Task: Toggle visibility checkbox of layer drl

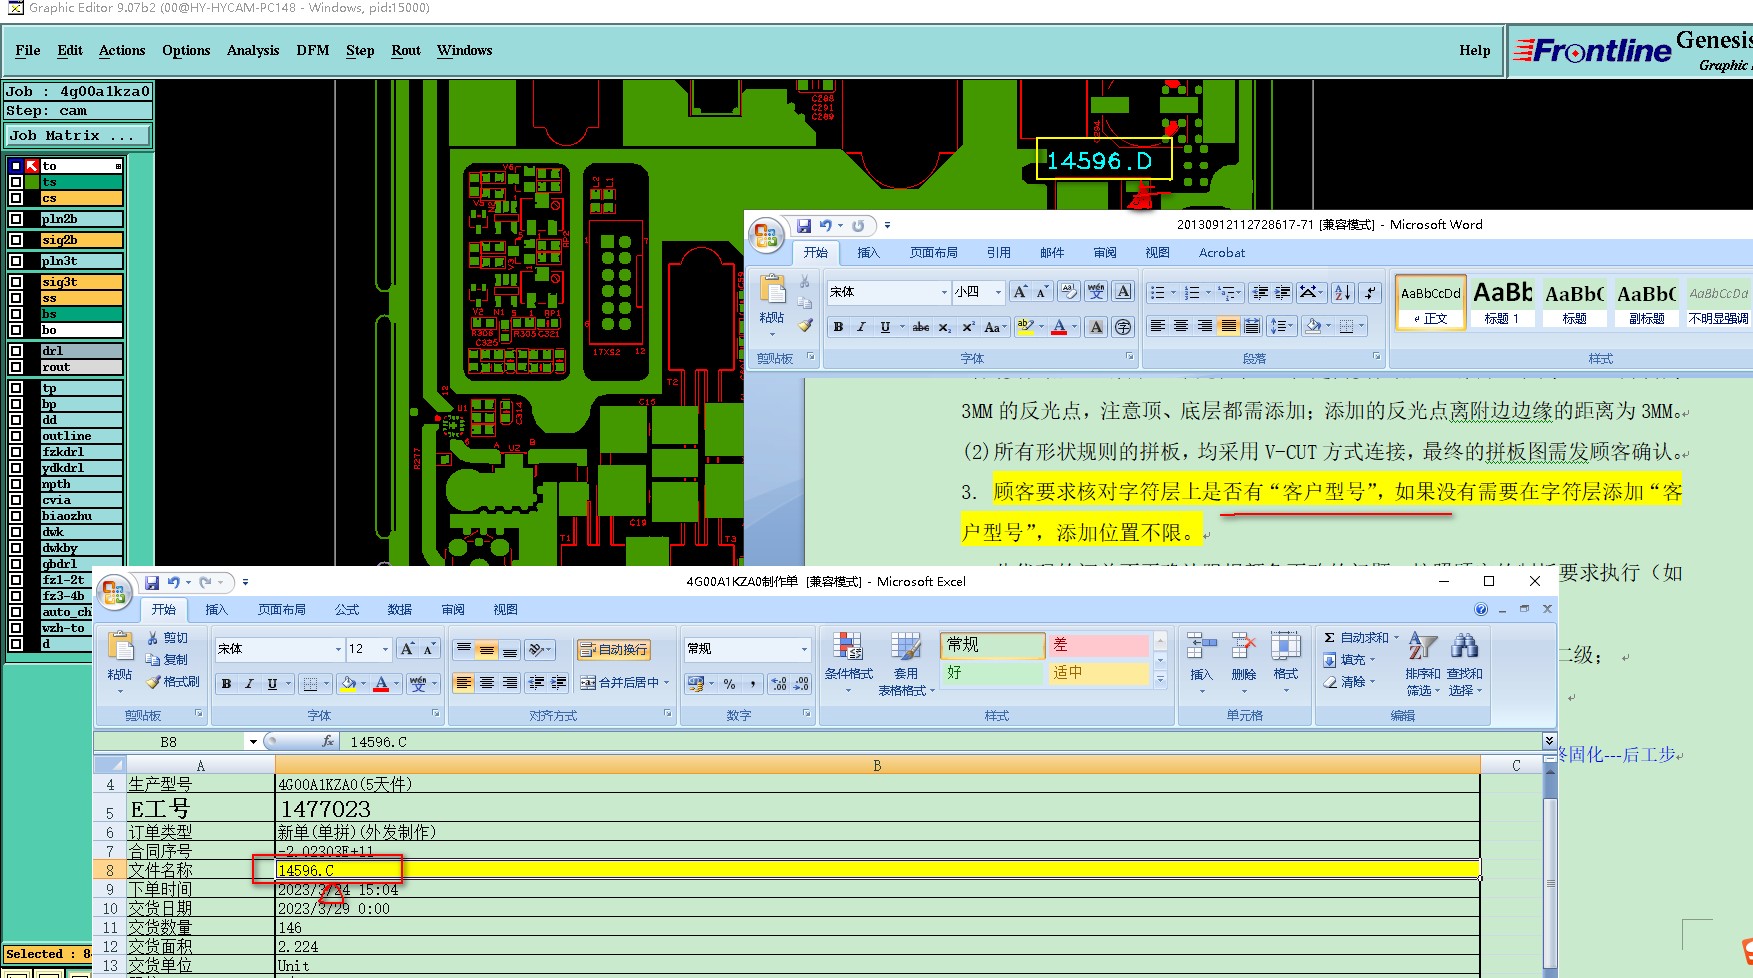Action: [x=16, y=351]
